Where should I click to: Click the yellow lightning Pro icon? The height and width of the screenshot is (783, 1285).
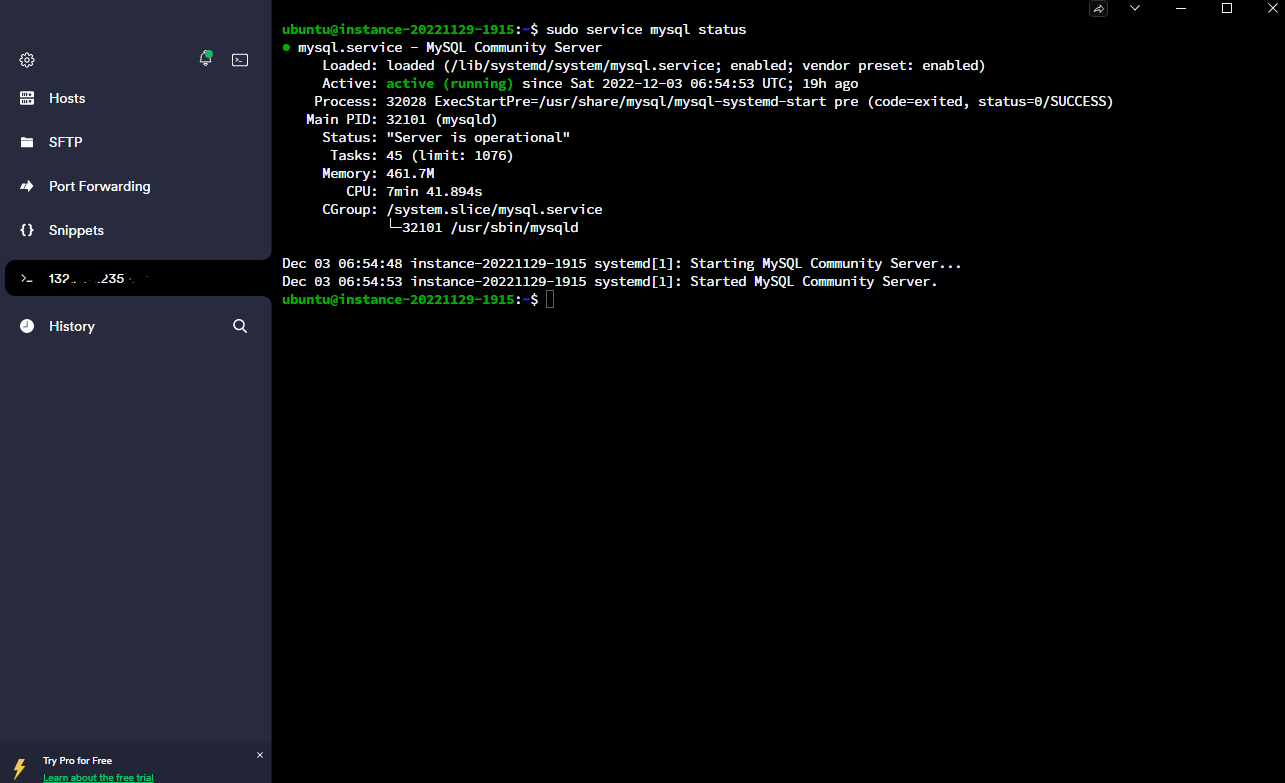20,768
